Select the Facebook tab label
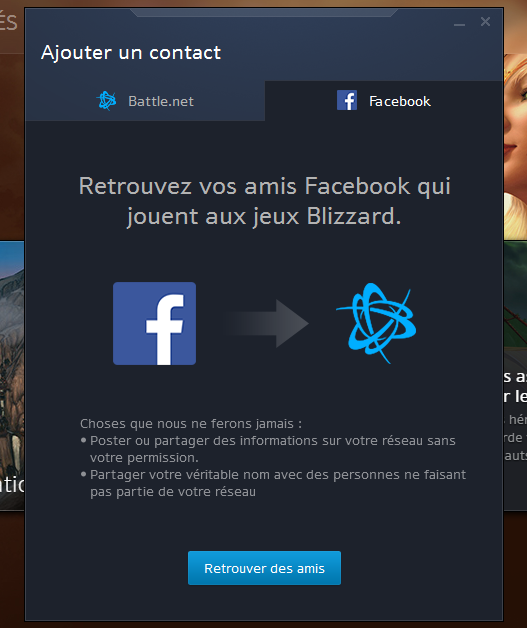Image resolution: width=527 pixels, height=628 pixels. (x=400, y=101)
